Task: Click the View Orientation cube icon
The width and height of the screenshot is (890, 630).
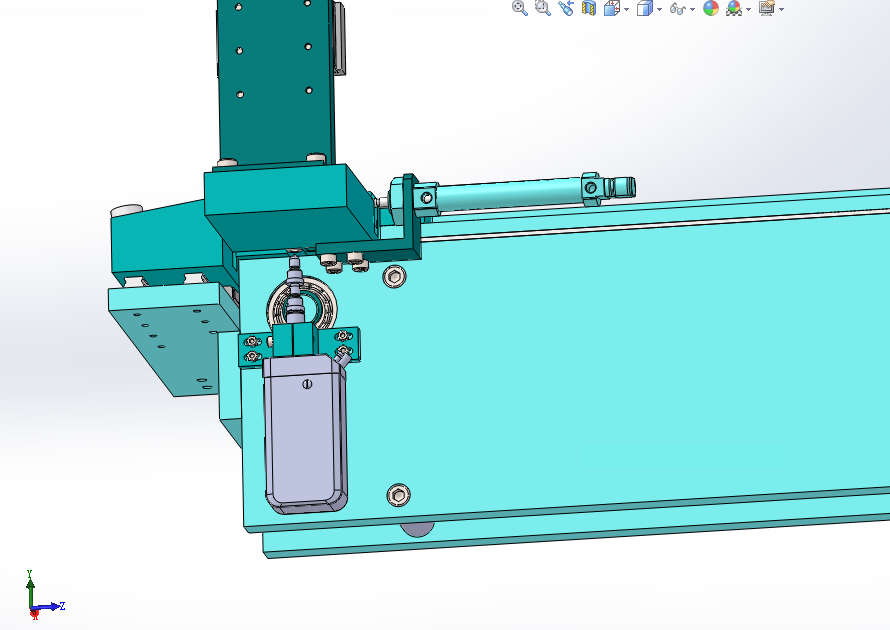Action: [x=611, y=8]
